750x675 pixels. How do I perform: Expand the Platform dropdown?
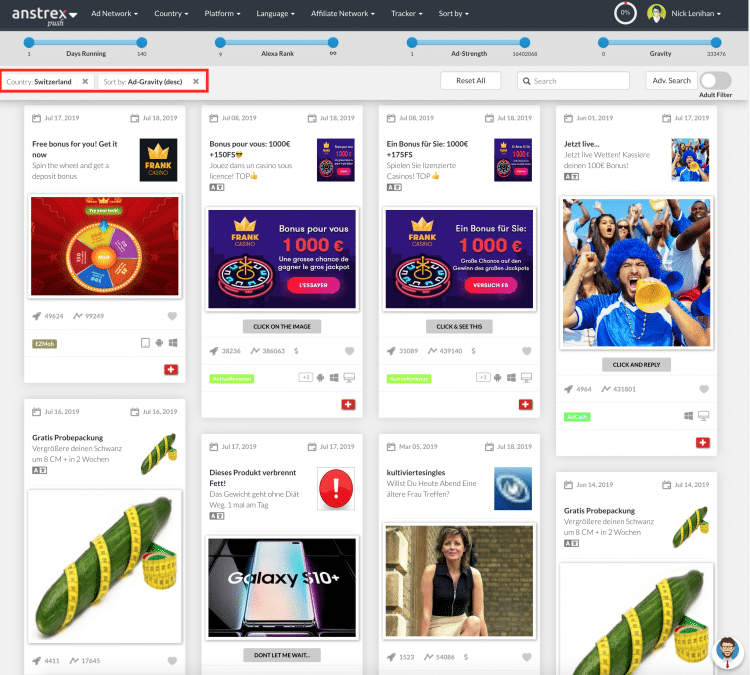coord(222,13)
